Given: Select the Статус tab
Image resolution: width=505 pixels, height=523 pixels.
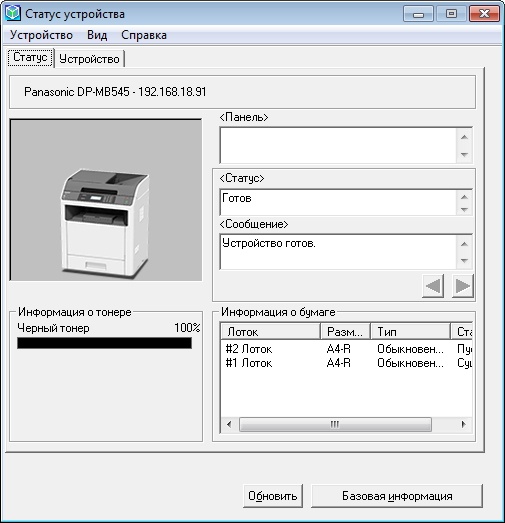Looking at the screenshot, I should pos(30,57).
